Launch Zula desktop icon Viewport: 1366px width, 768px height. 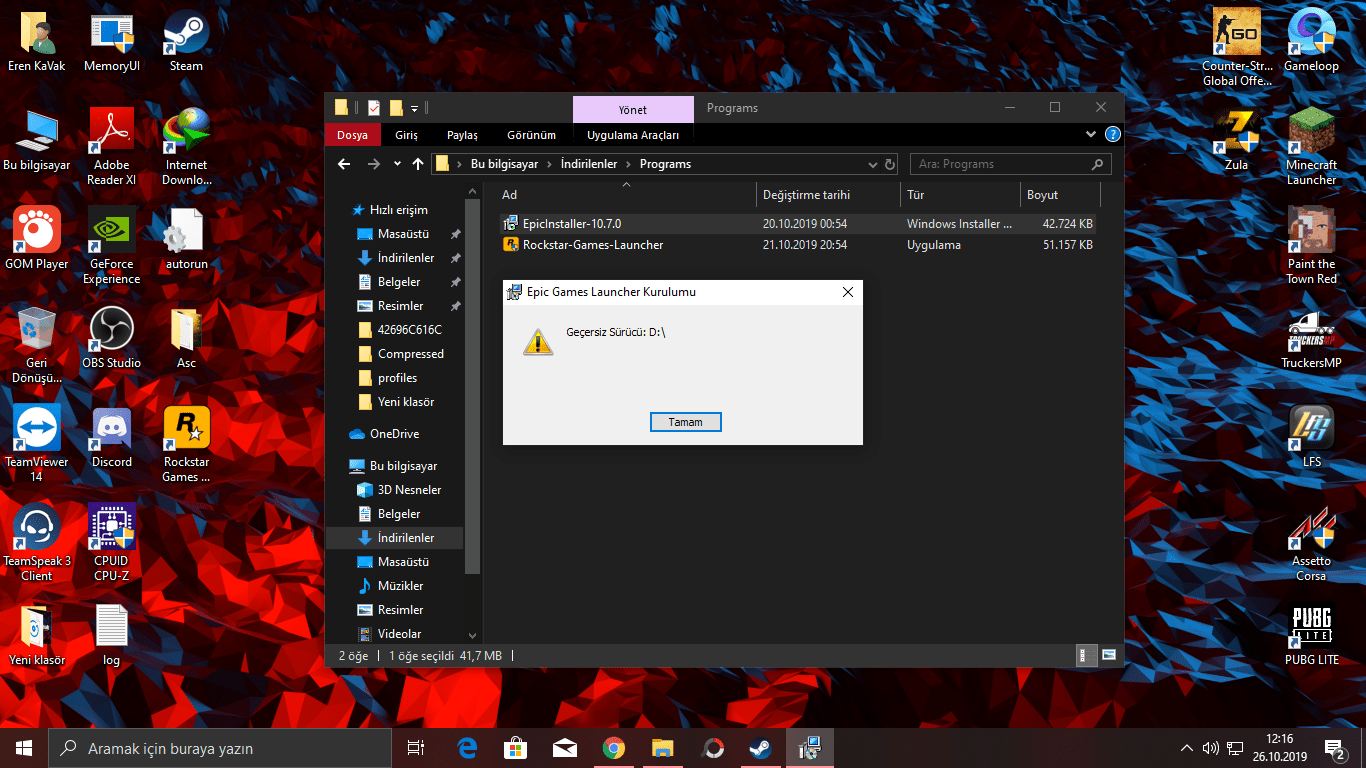pos(1237,139)
